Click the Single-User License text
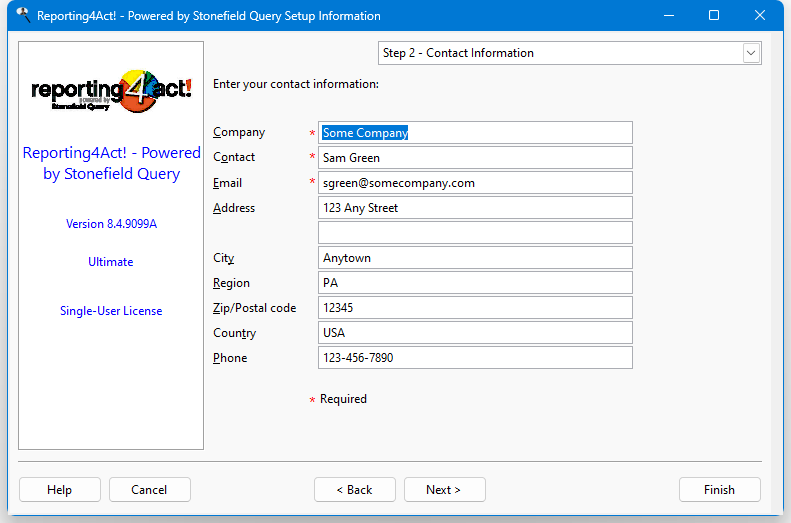The width and height of the screenshot is (791, 523). point(111,311)
